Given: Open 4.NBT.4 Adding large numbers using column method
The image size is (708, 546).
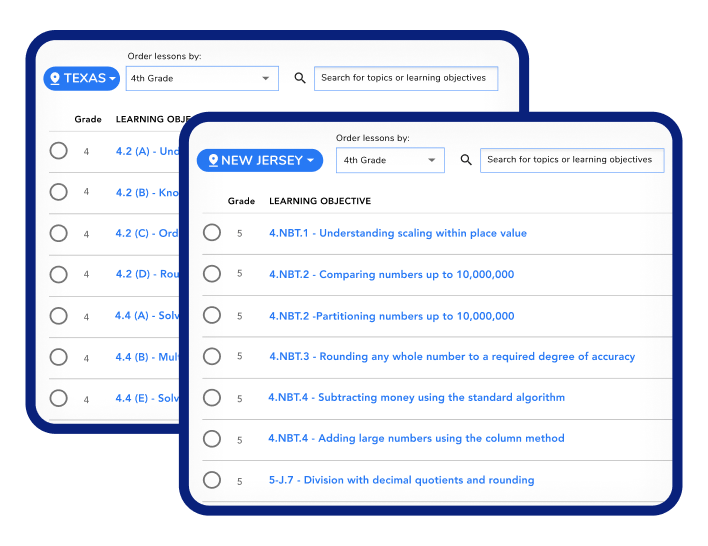Looking at the screenshot, I should coord(416,438).
